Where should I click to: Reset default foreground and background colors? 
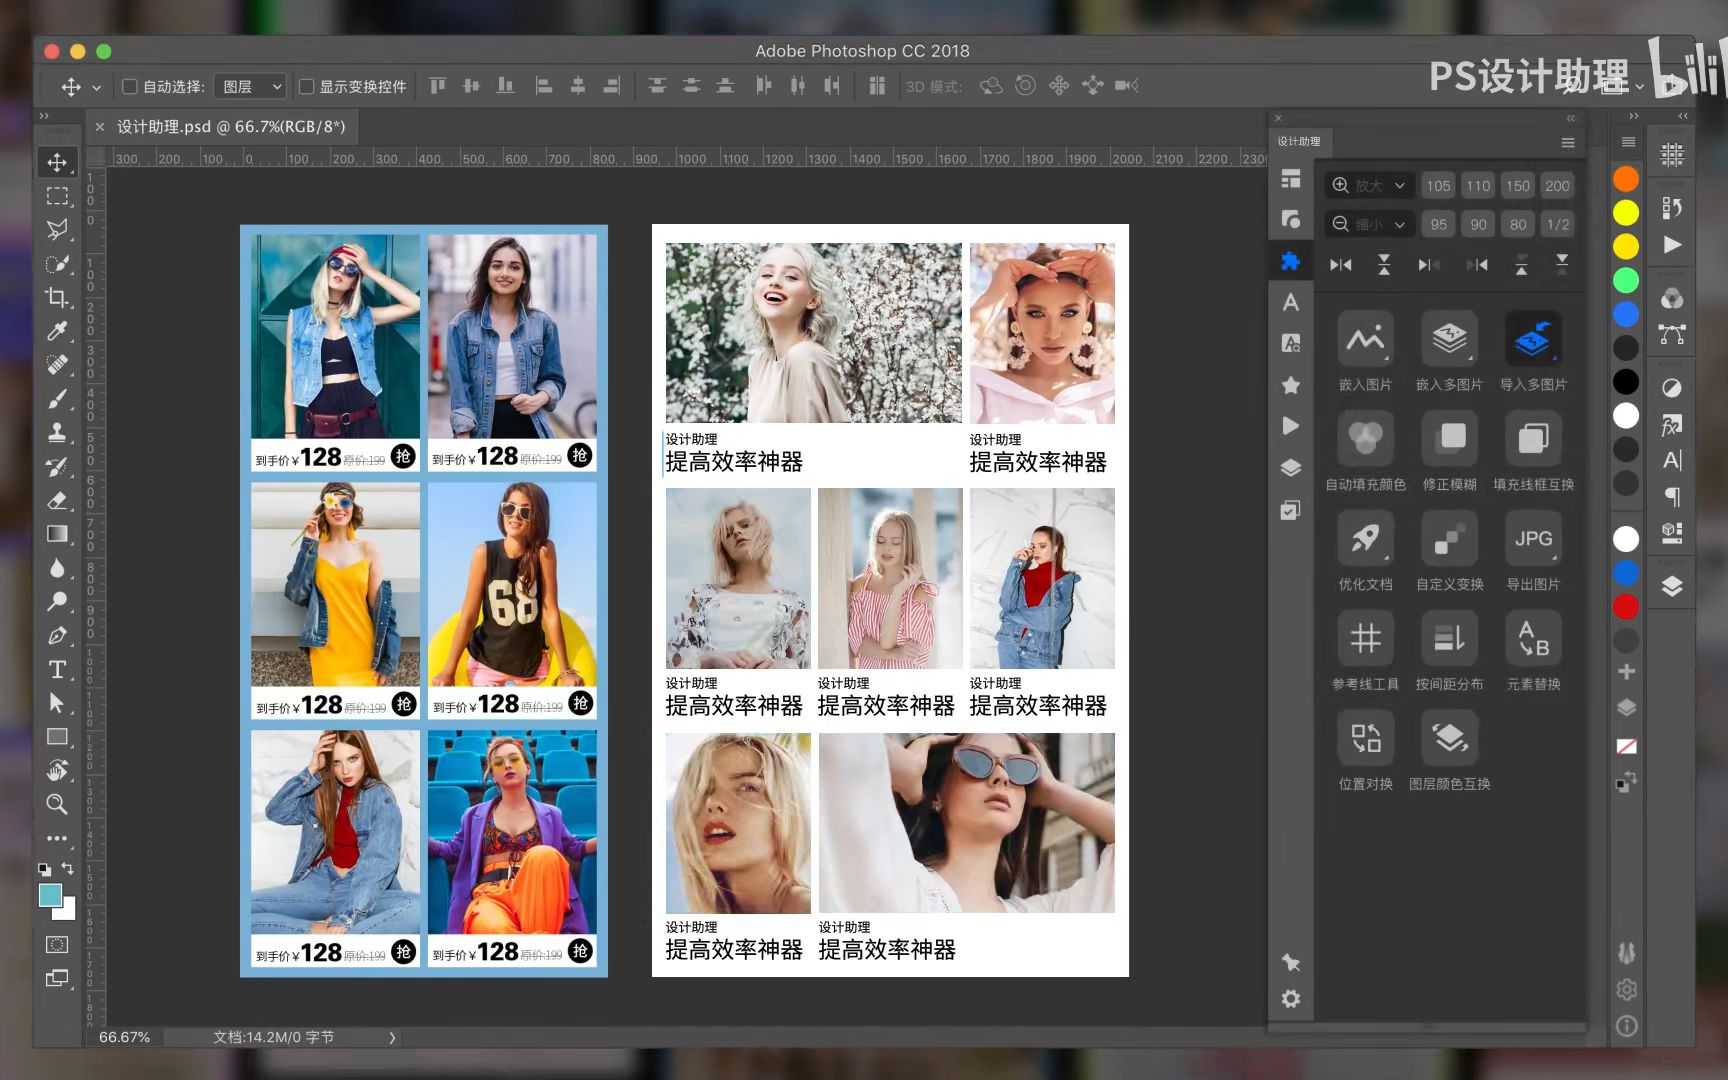(x=44, y=869)
